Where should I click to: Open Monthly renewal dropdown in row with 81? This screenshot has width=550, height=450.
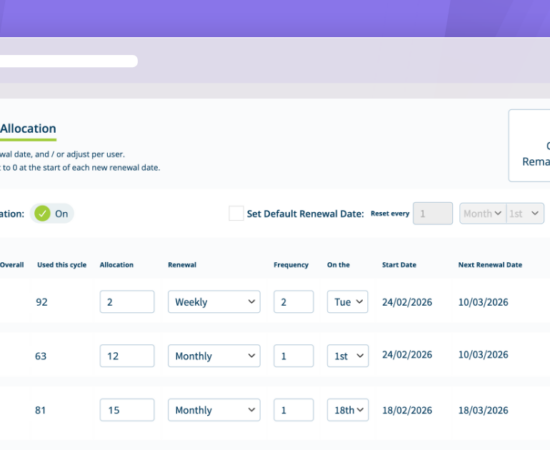coord(214,410)
